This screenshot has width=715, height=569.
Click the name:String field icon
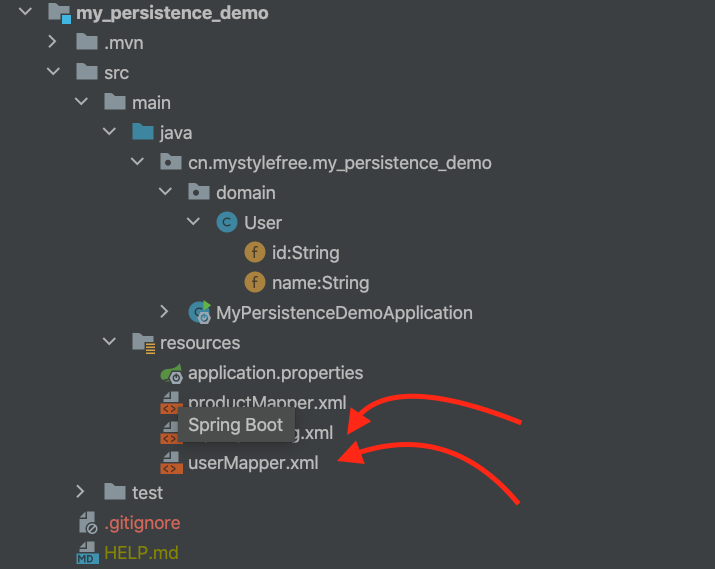coord(254,283)
